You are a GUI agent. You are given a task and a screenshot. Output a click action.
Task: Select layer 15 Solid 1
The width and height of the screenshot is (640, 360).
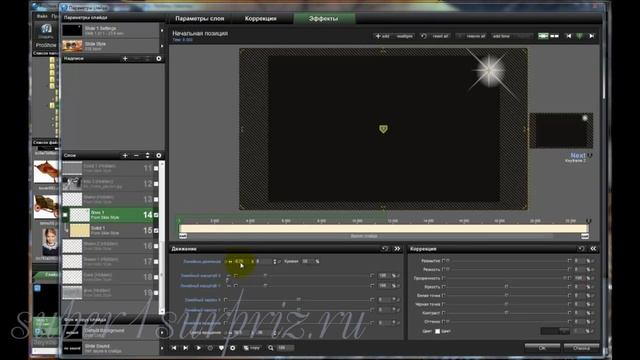(x=110, y=230)
